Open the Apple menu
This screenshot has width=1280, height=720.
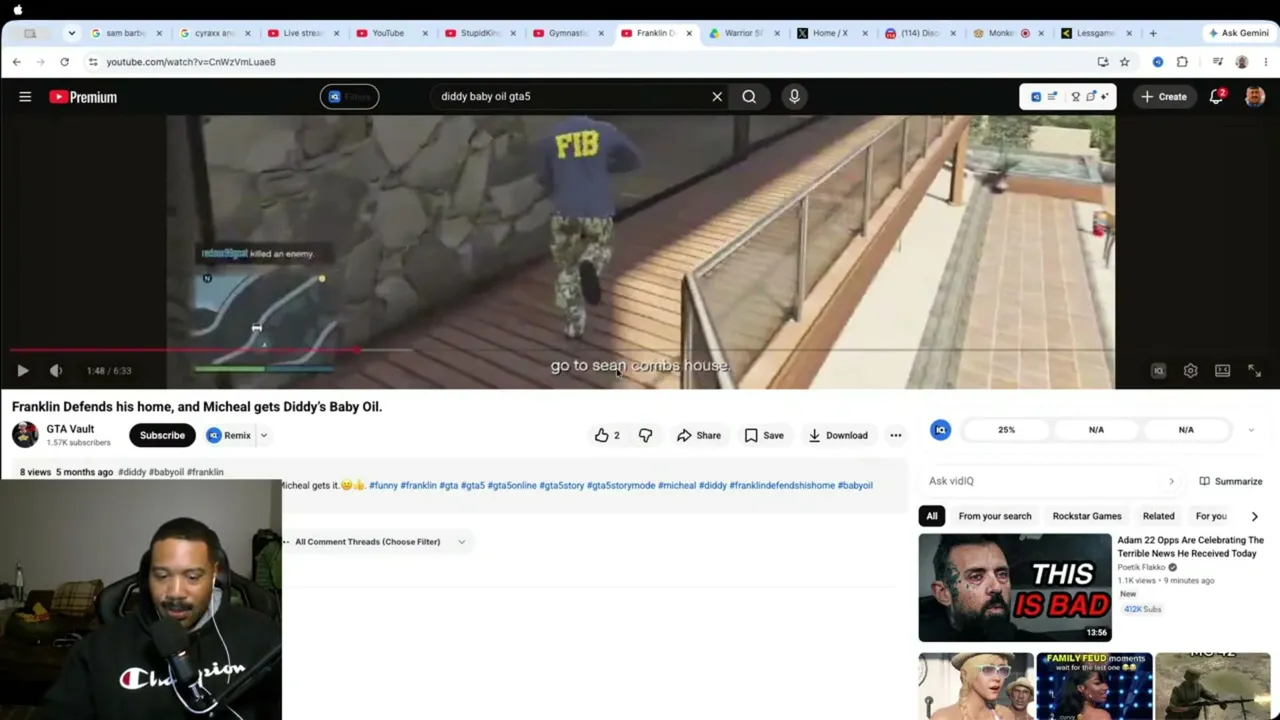tap(18, 10)
